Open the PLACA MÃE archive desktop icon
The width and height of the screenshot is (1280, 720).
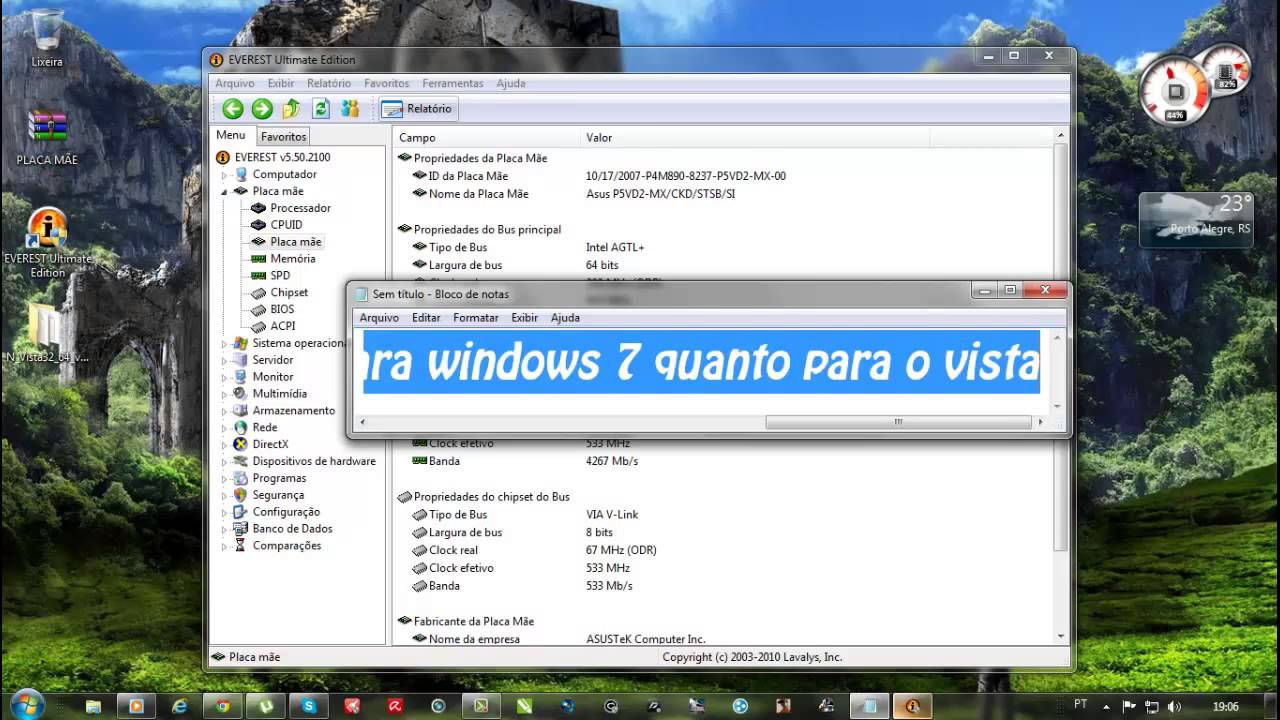[47, 137]
